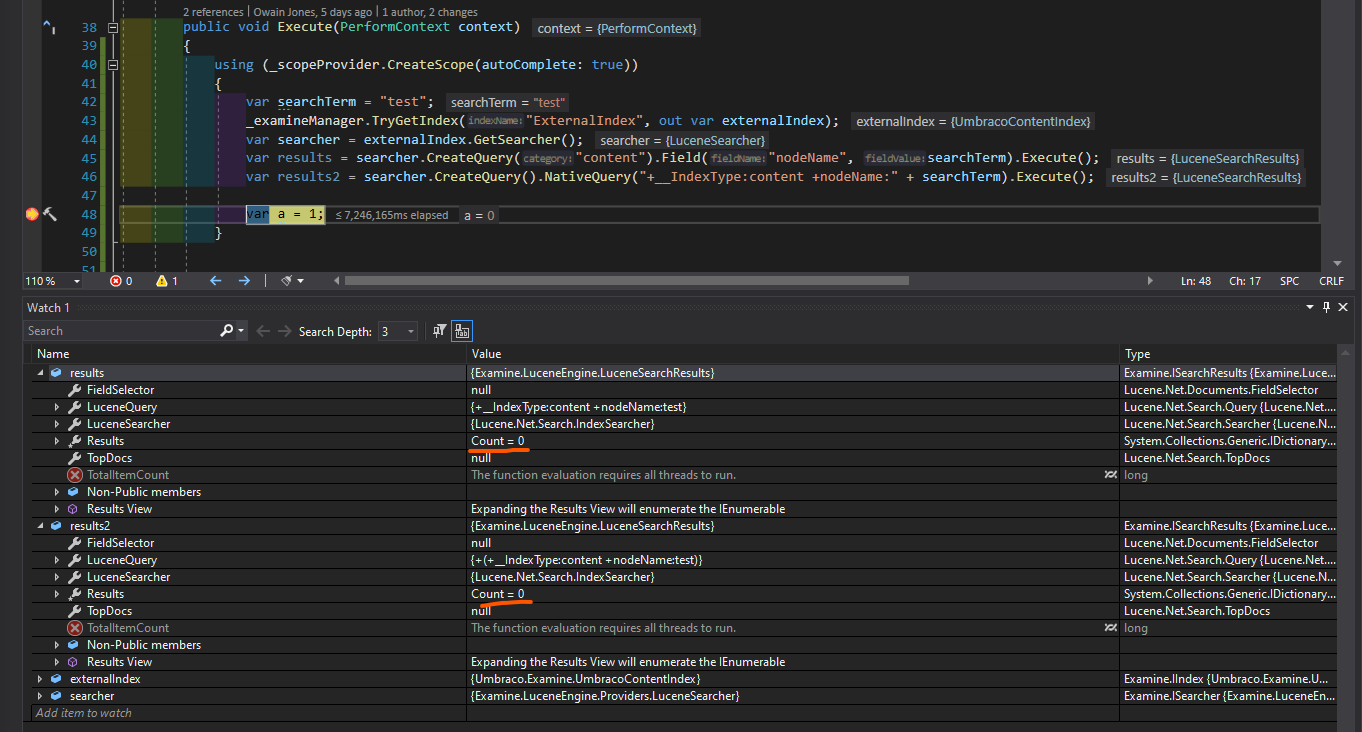Click the Ch: 17 status indicator
The height and width of the screenshot is (732, 1362).
coord(1244,281)
